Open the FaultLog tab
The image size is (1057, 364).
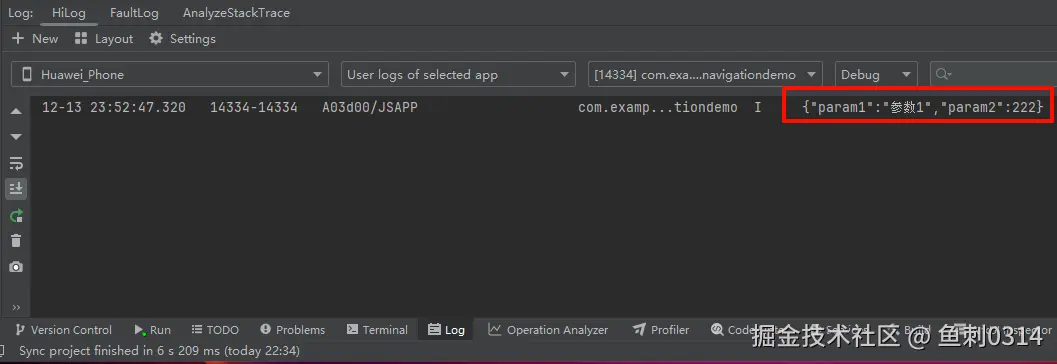tap(134, 13)
